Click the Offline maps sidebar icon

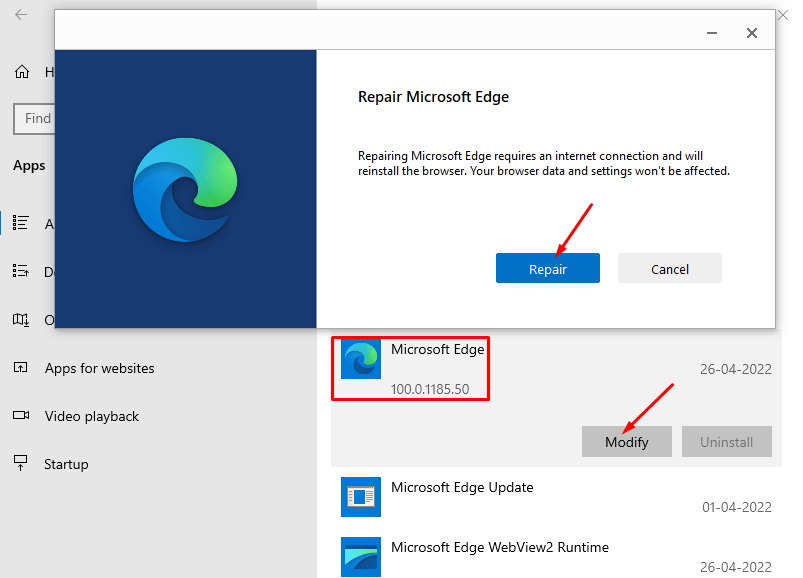pos(21,320)
